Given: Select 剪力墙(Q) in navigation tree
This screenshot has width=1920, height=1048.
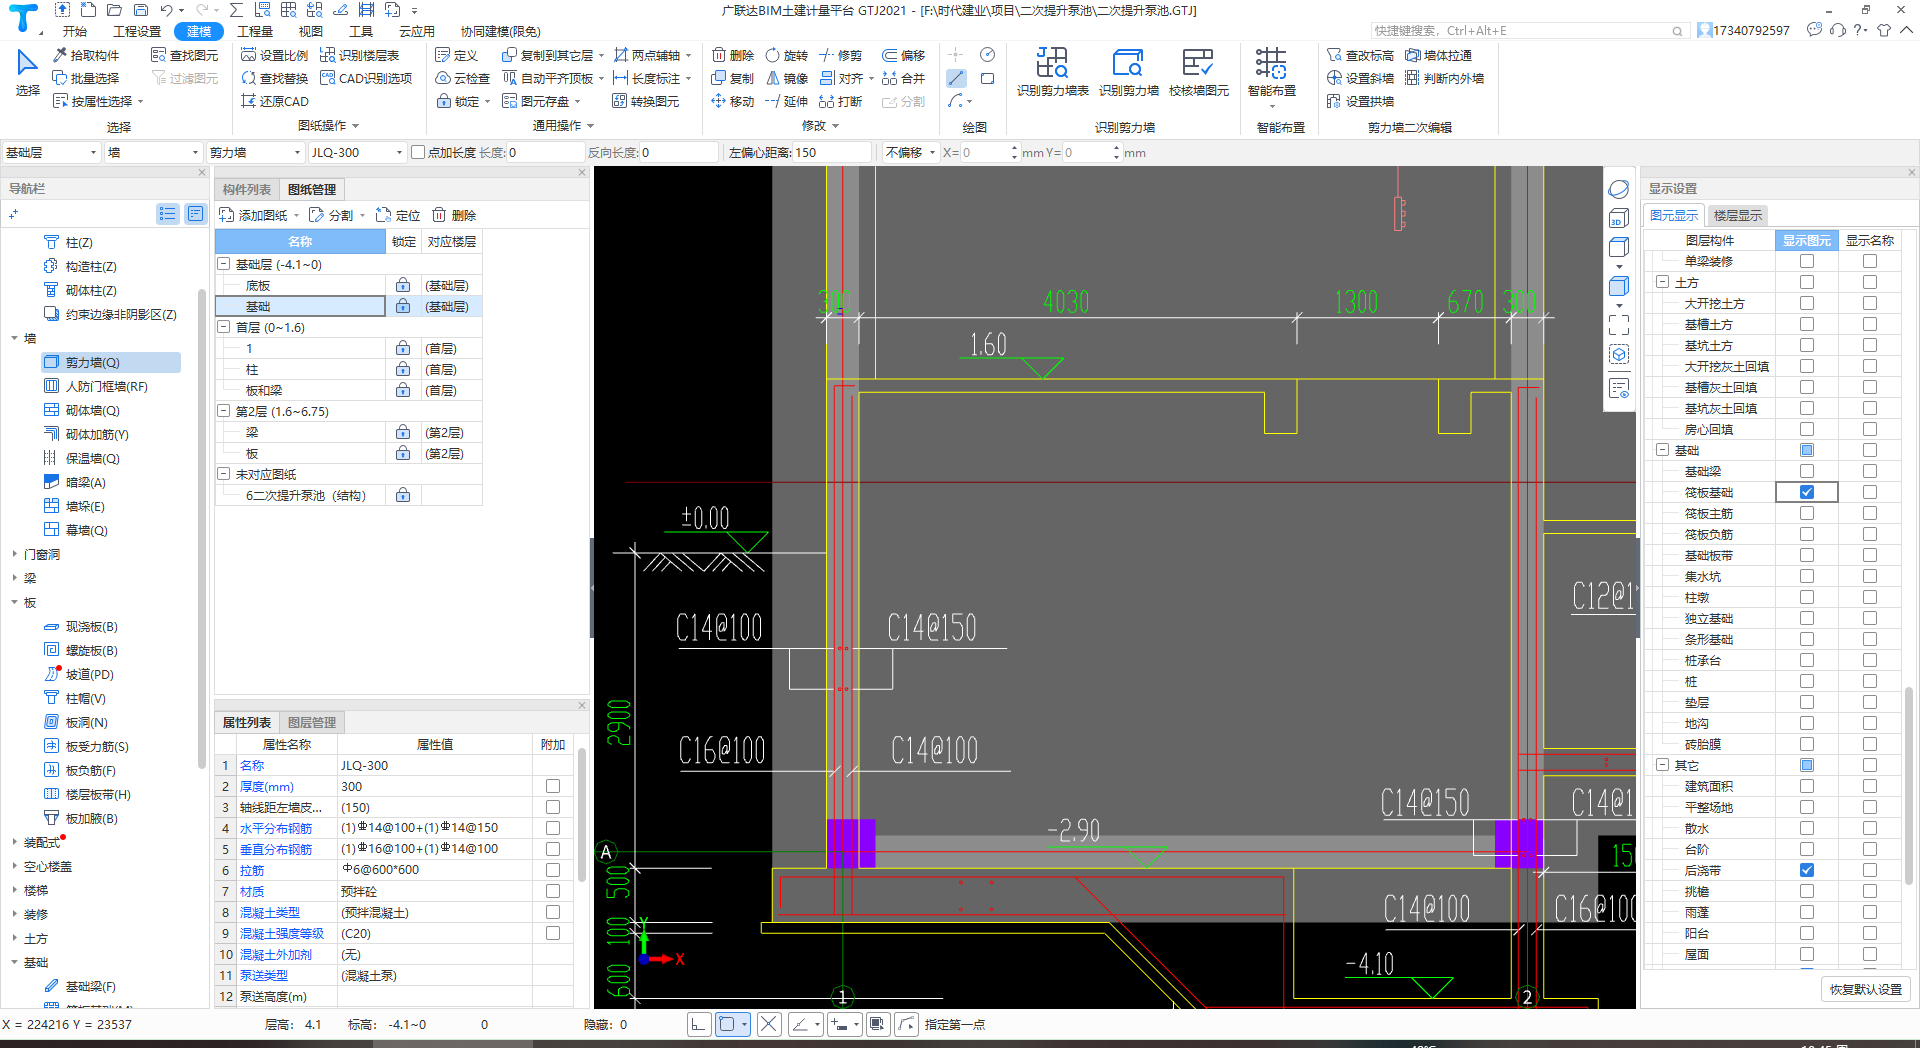Looking at the screenshot, I should click(111, 362).
